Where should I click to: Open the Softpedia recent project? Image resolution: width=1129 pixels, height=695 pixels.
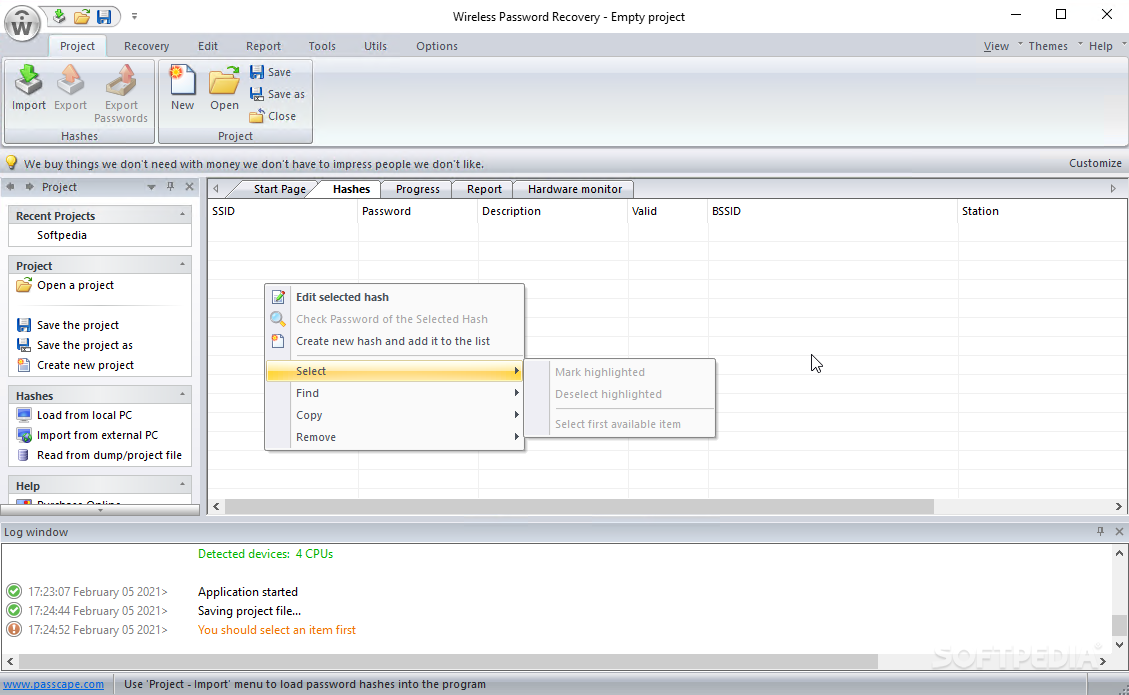[62, 236]
